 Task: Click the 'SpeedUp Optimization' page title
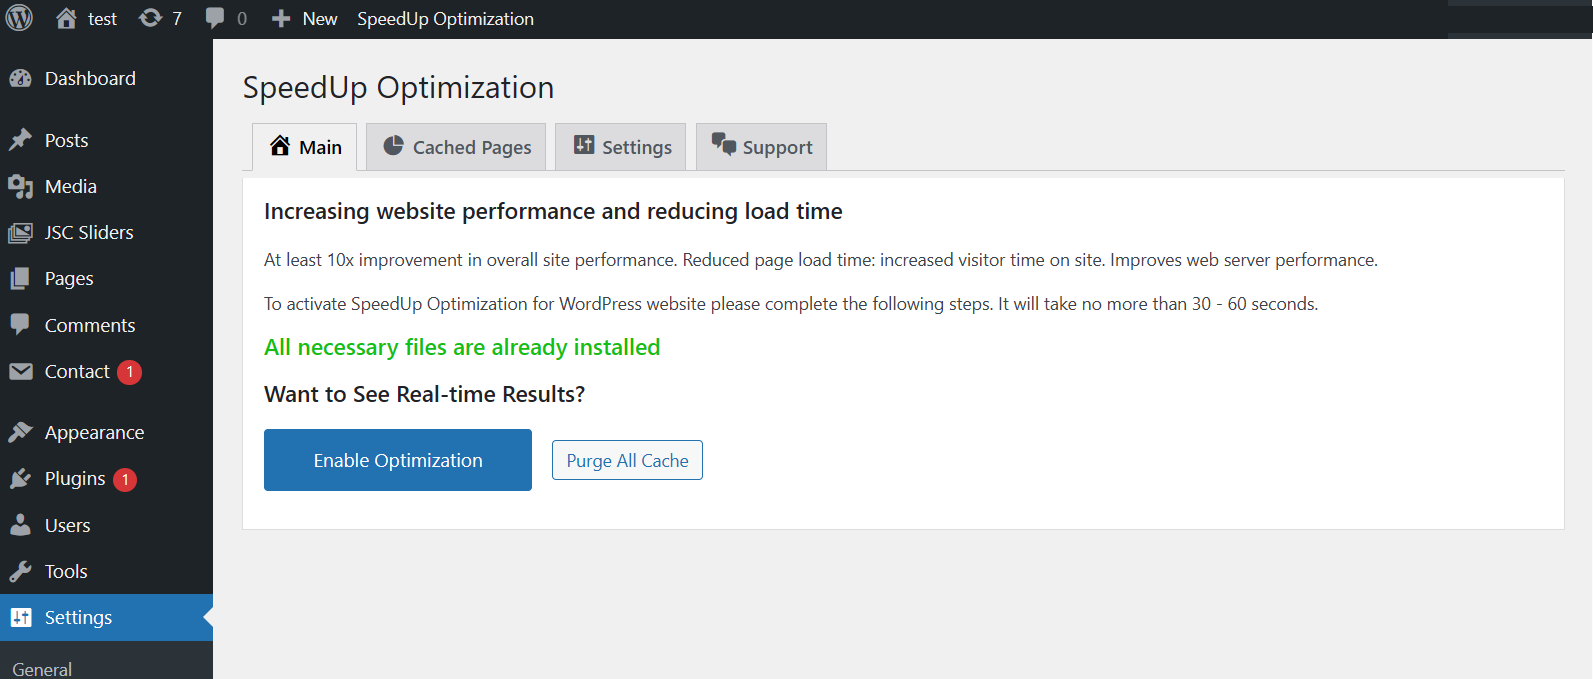click(x=398, y=88)
